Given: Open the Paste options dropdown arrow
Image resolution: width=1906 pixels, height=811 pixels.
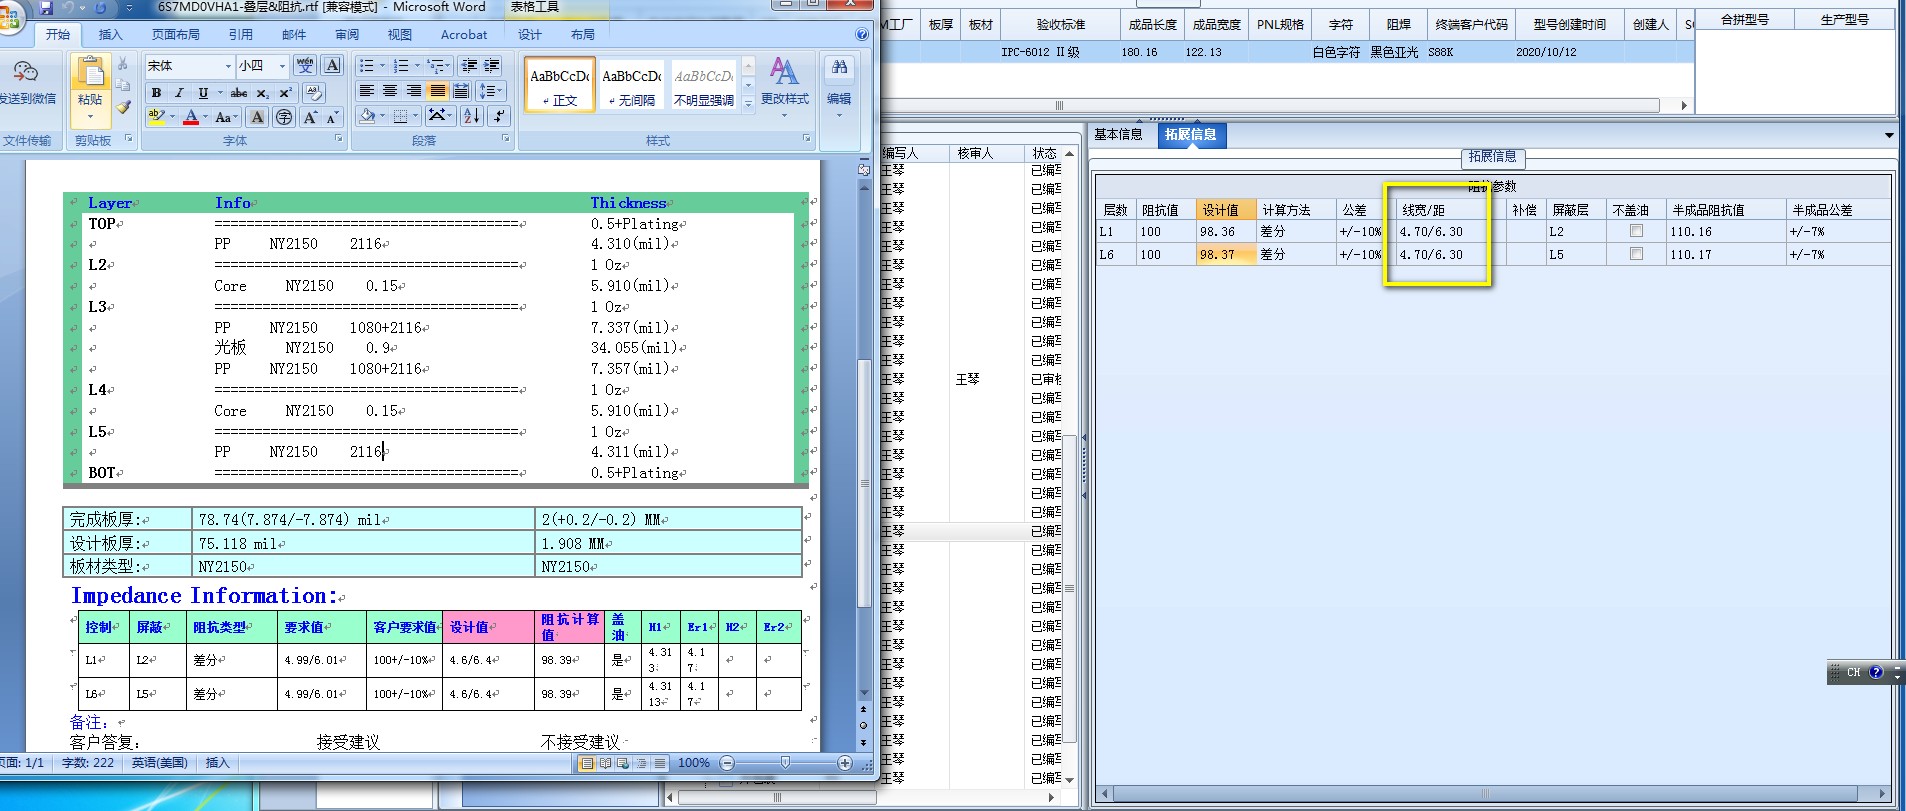Looking at the screenshot, I should tap(90, 115).
